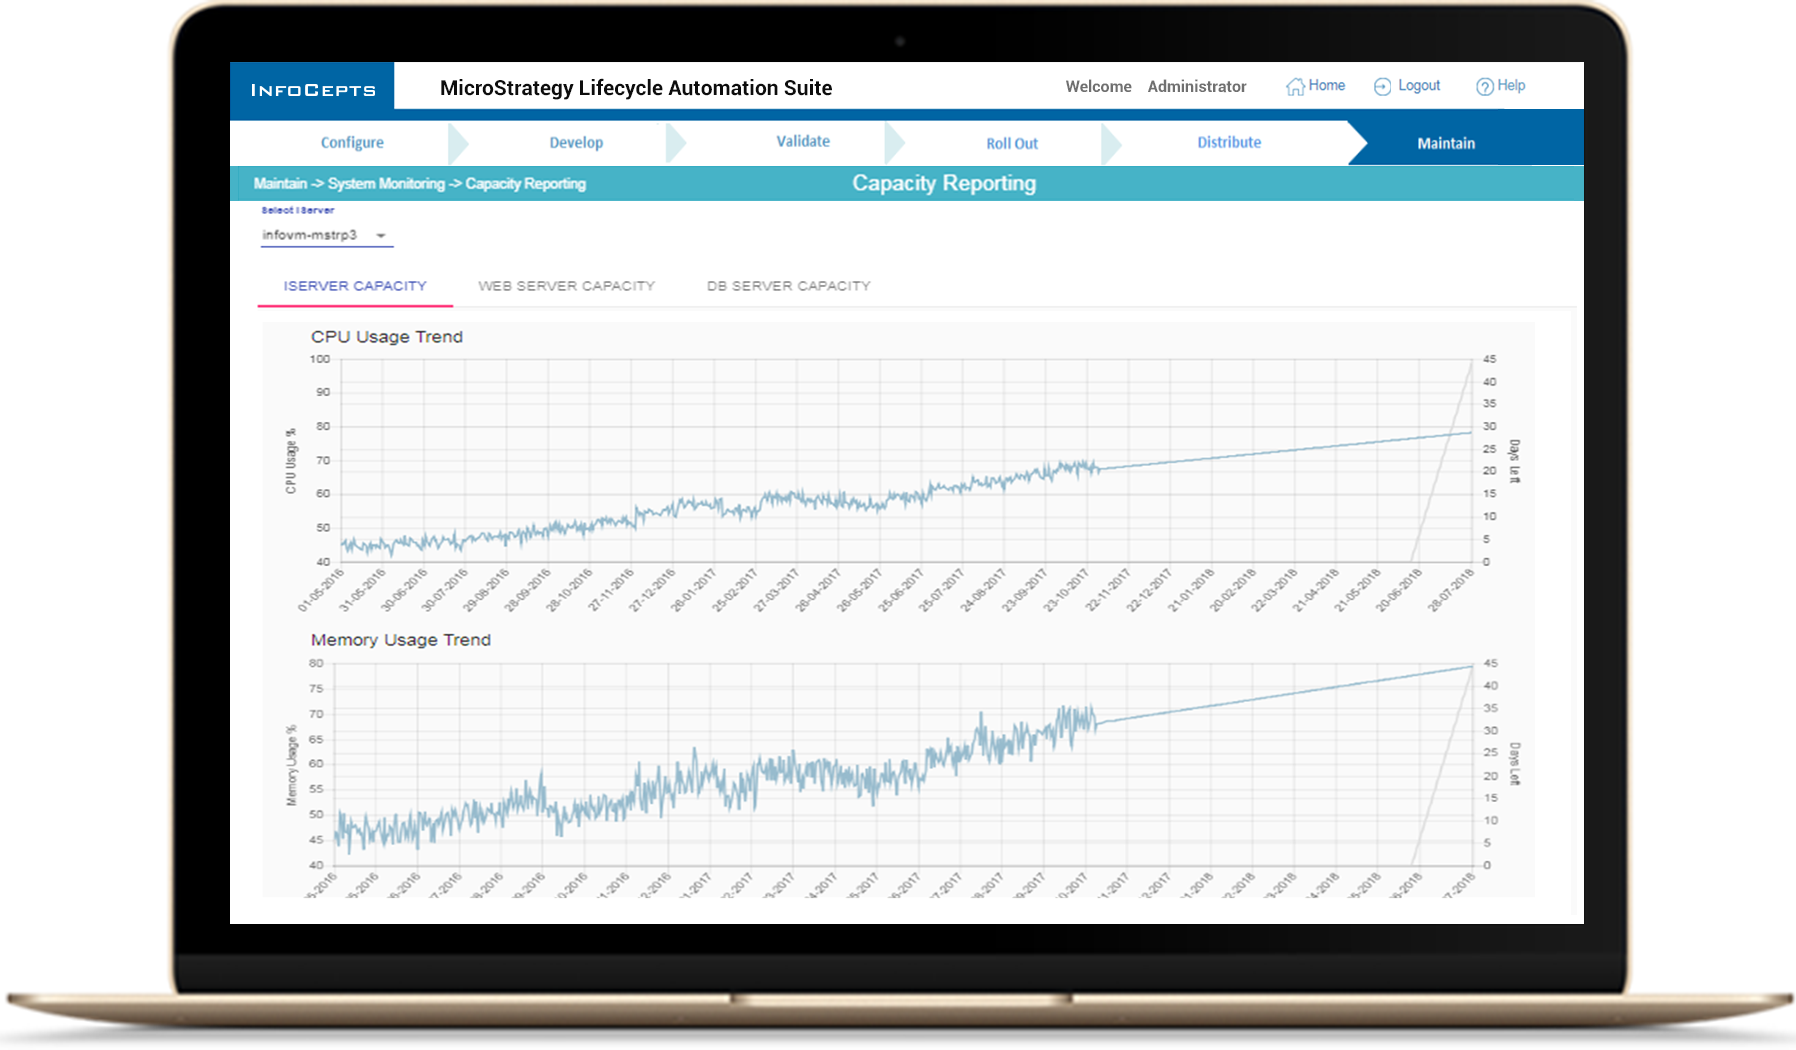Click the Home link text
This screenshot has width=1796, height=1050.
point(1327,86)
